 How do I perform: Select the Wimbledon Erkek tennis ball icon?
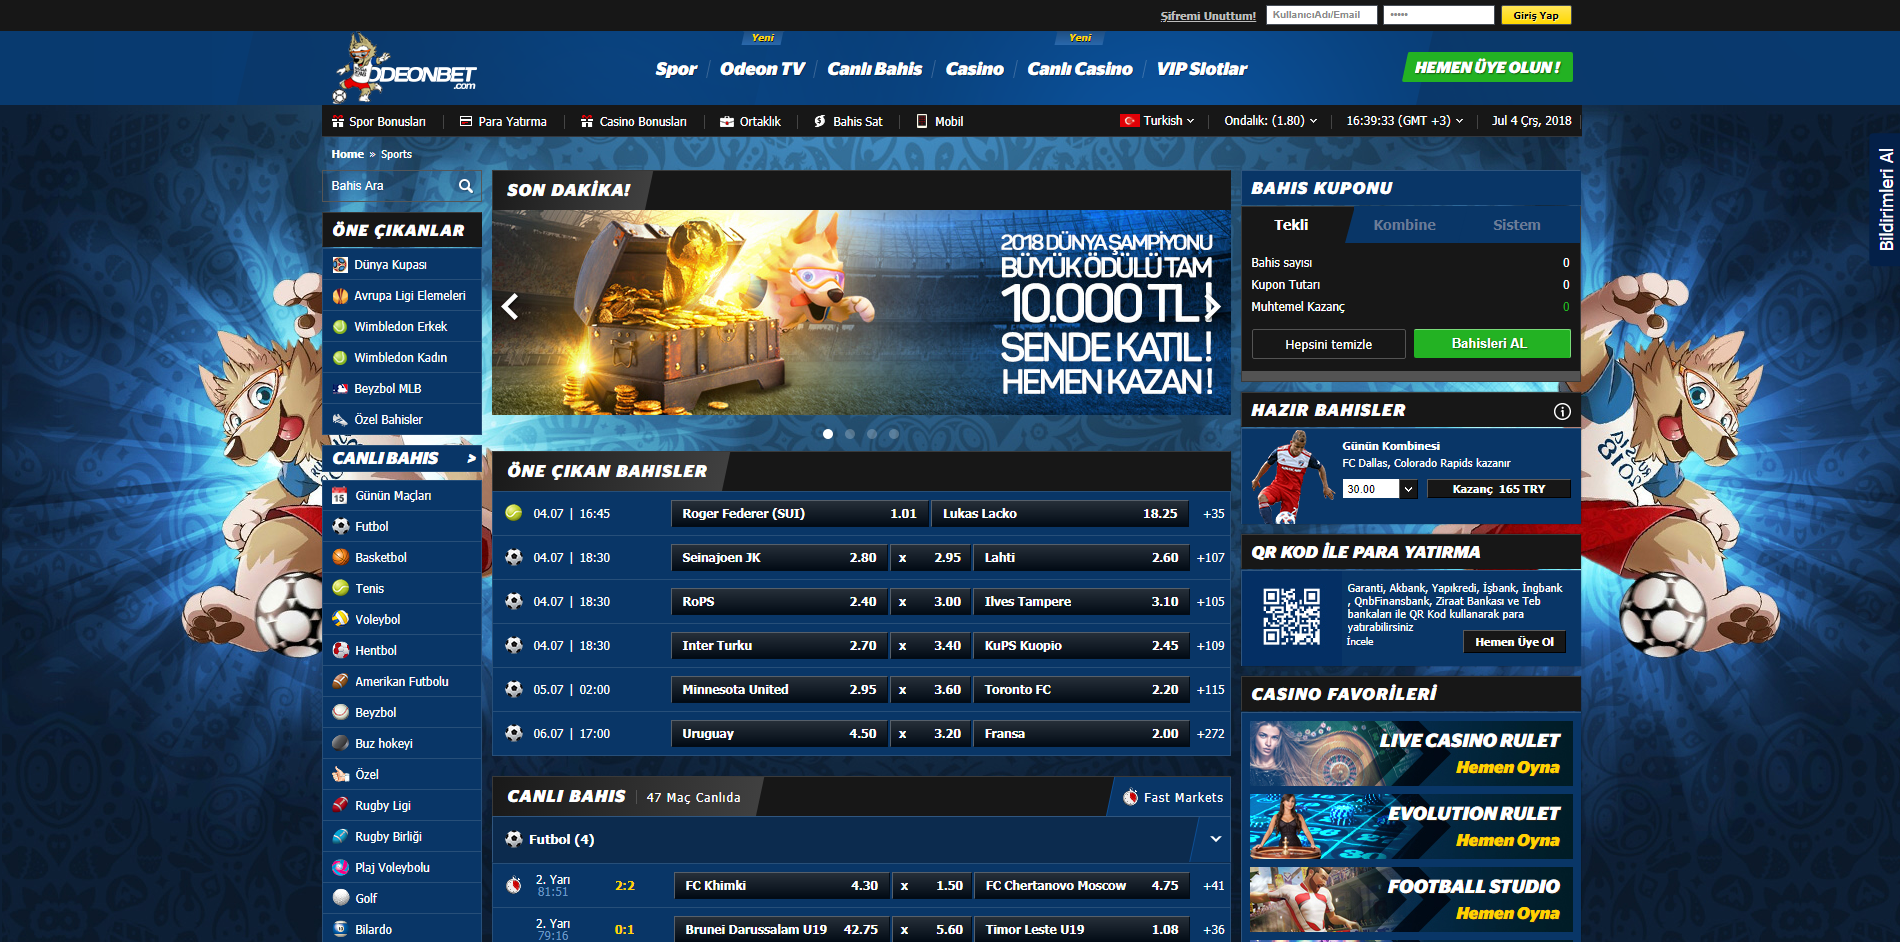coord(340,327)
